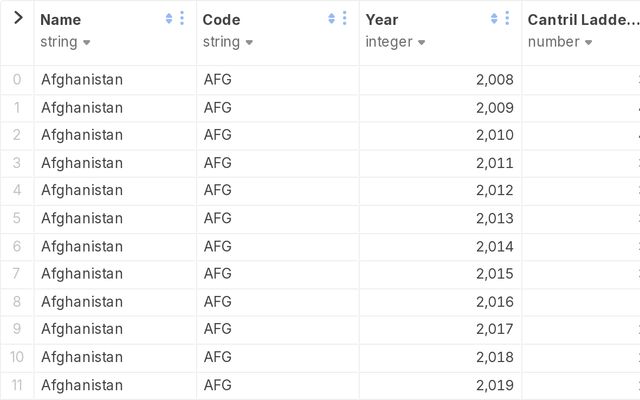The height and width of the screenshot is (400, 640).
Task: Select row number 6
Action: [x=17, y=246]
